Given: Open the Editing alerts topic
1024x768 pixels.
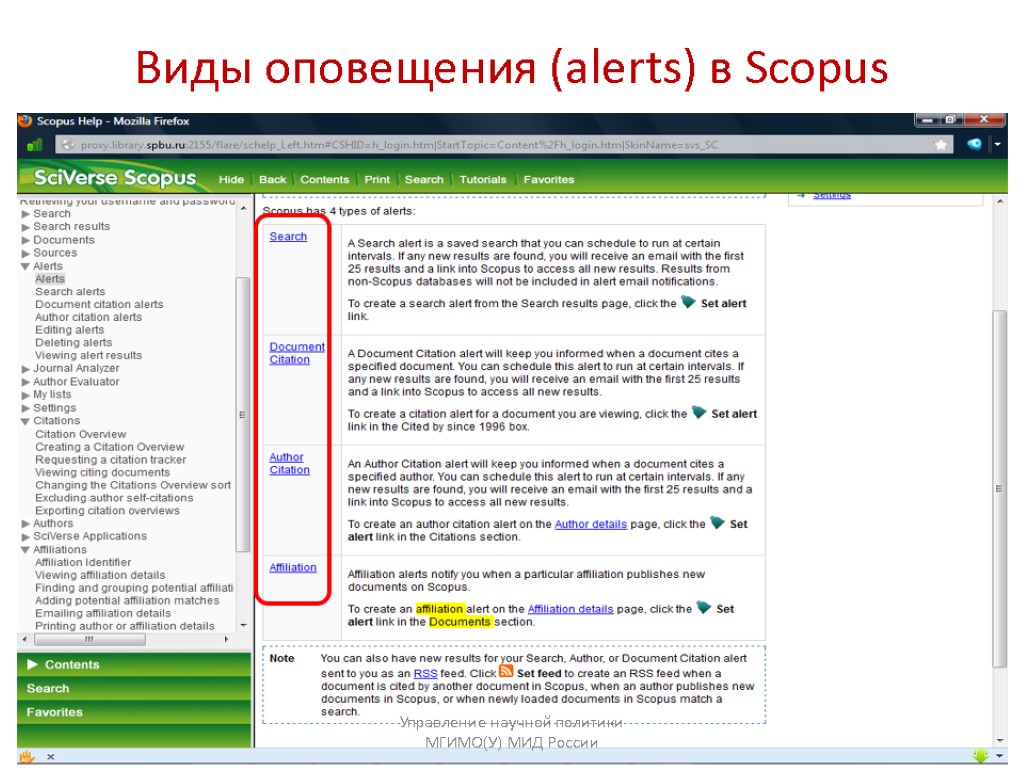Looking at the screenshot, I should tap(69, 330).
